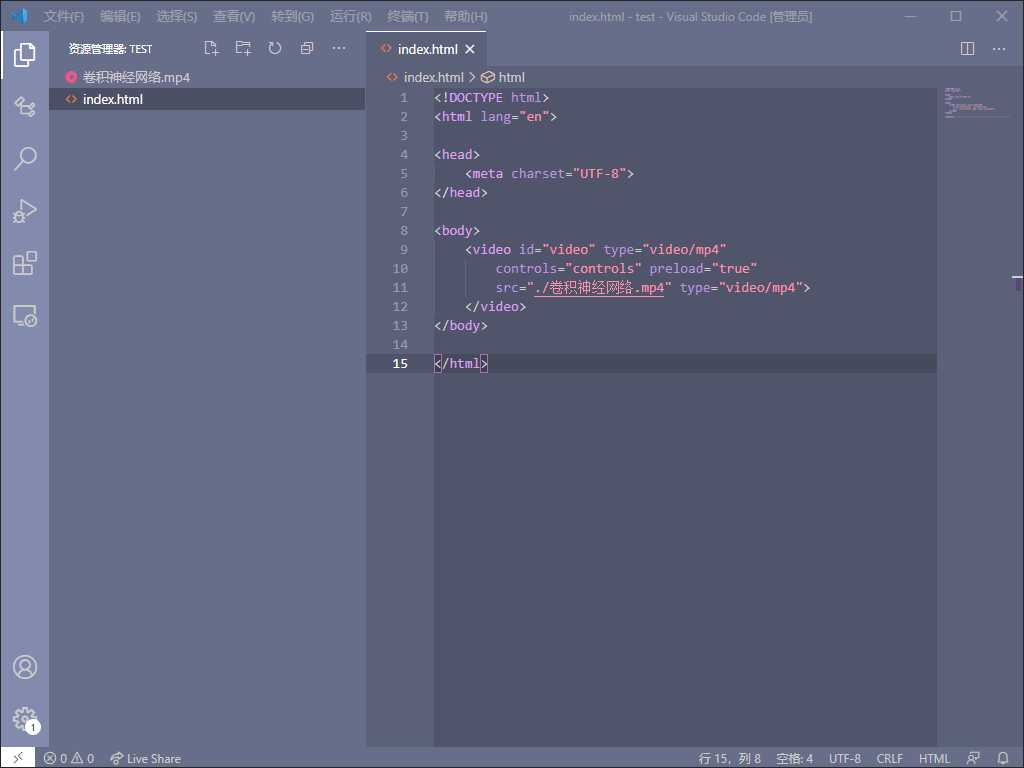This screenshot has width=1024, height=768.
Task: Open the notifications bell
Action: point(1002,758)
